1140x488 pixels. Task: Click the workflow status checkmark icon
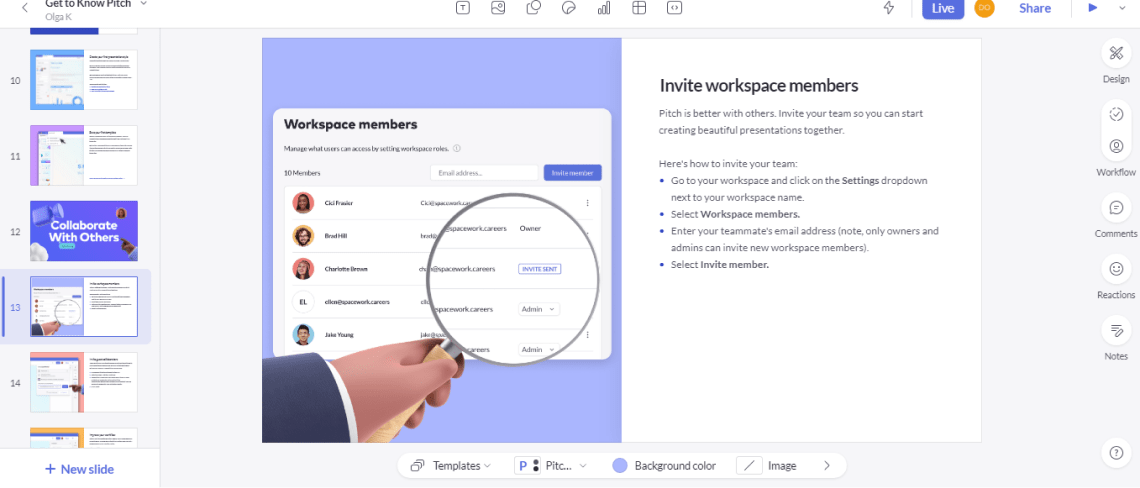[x=1116, y=114]
